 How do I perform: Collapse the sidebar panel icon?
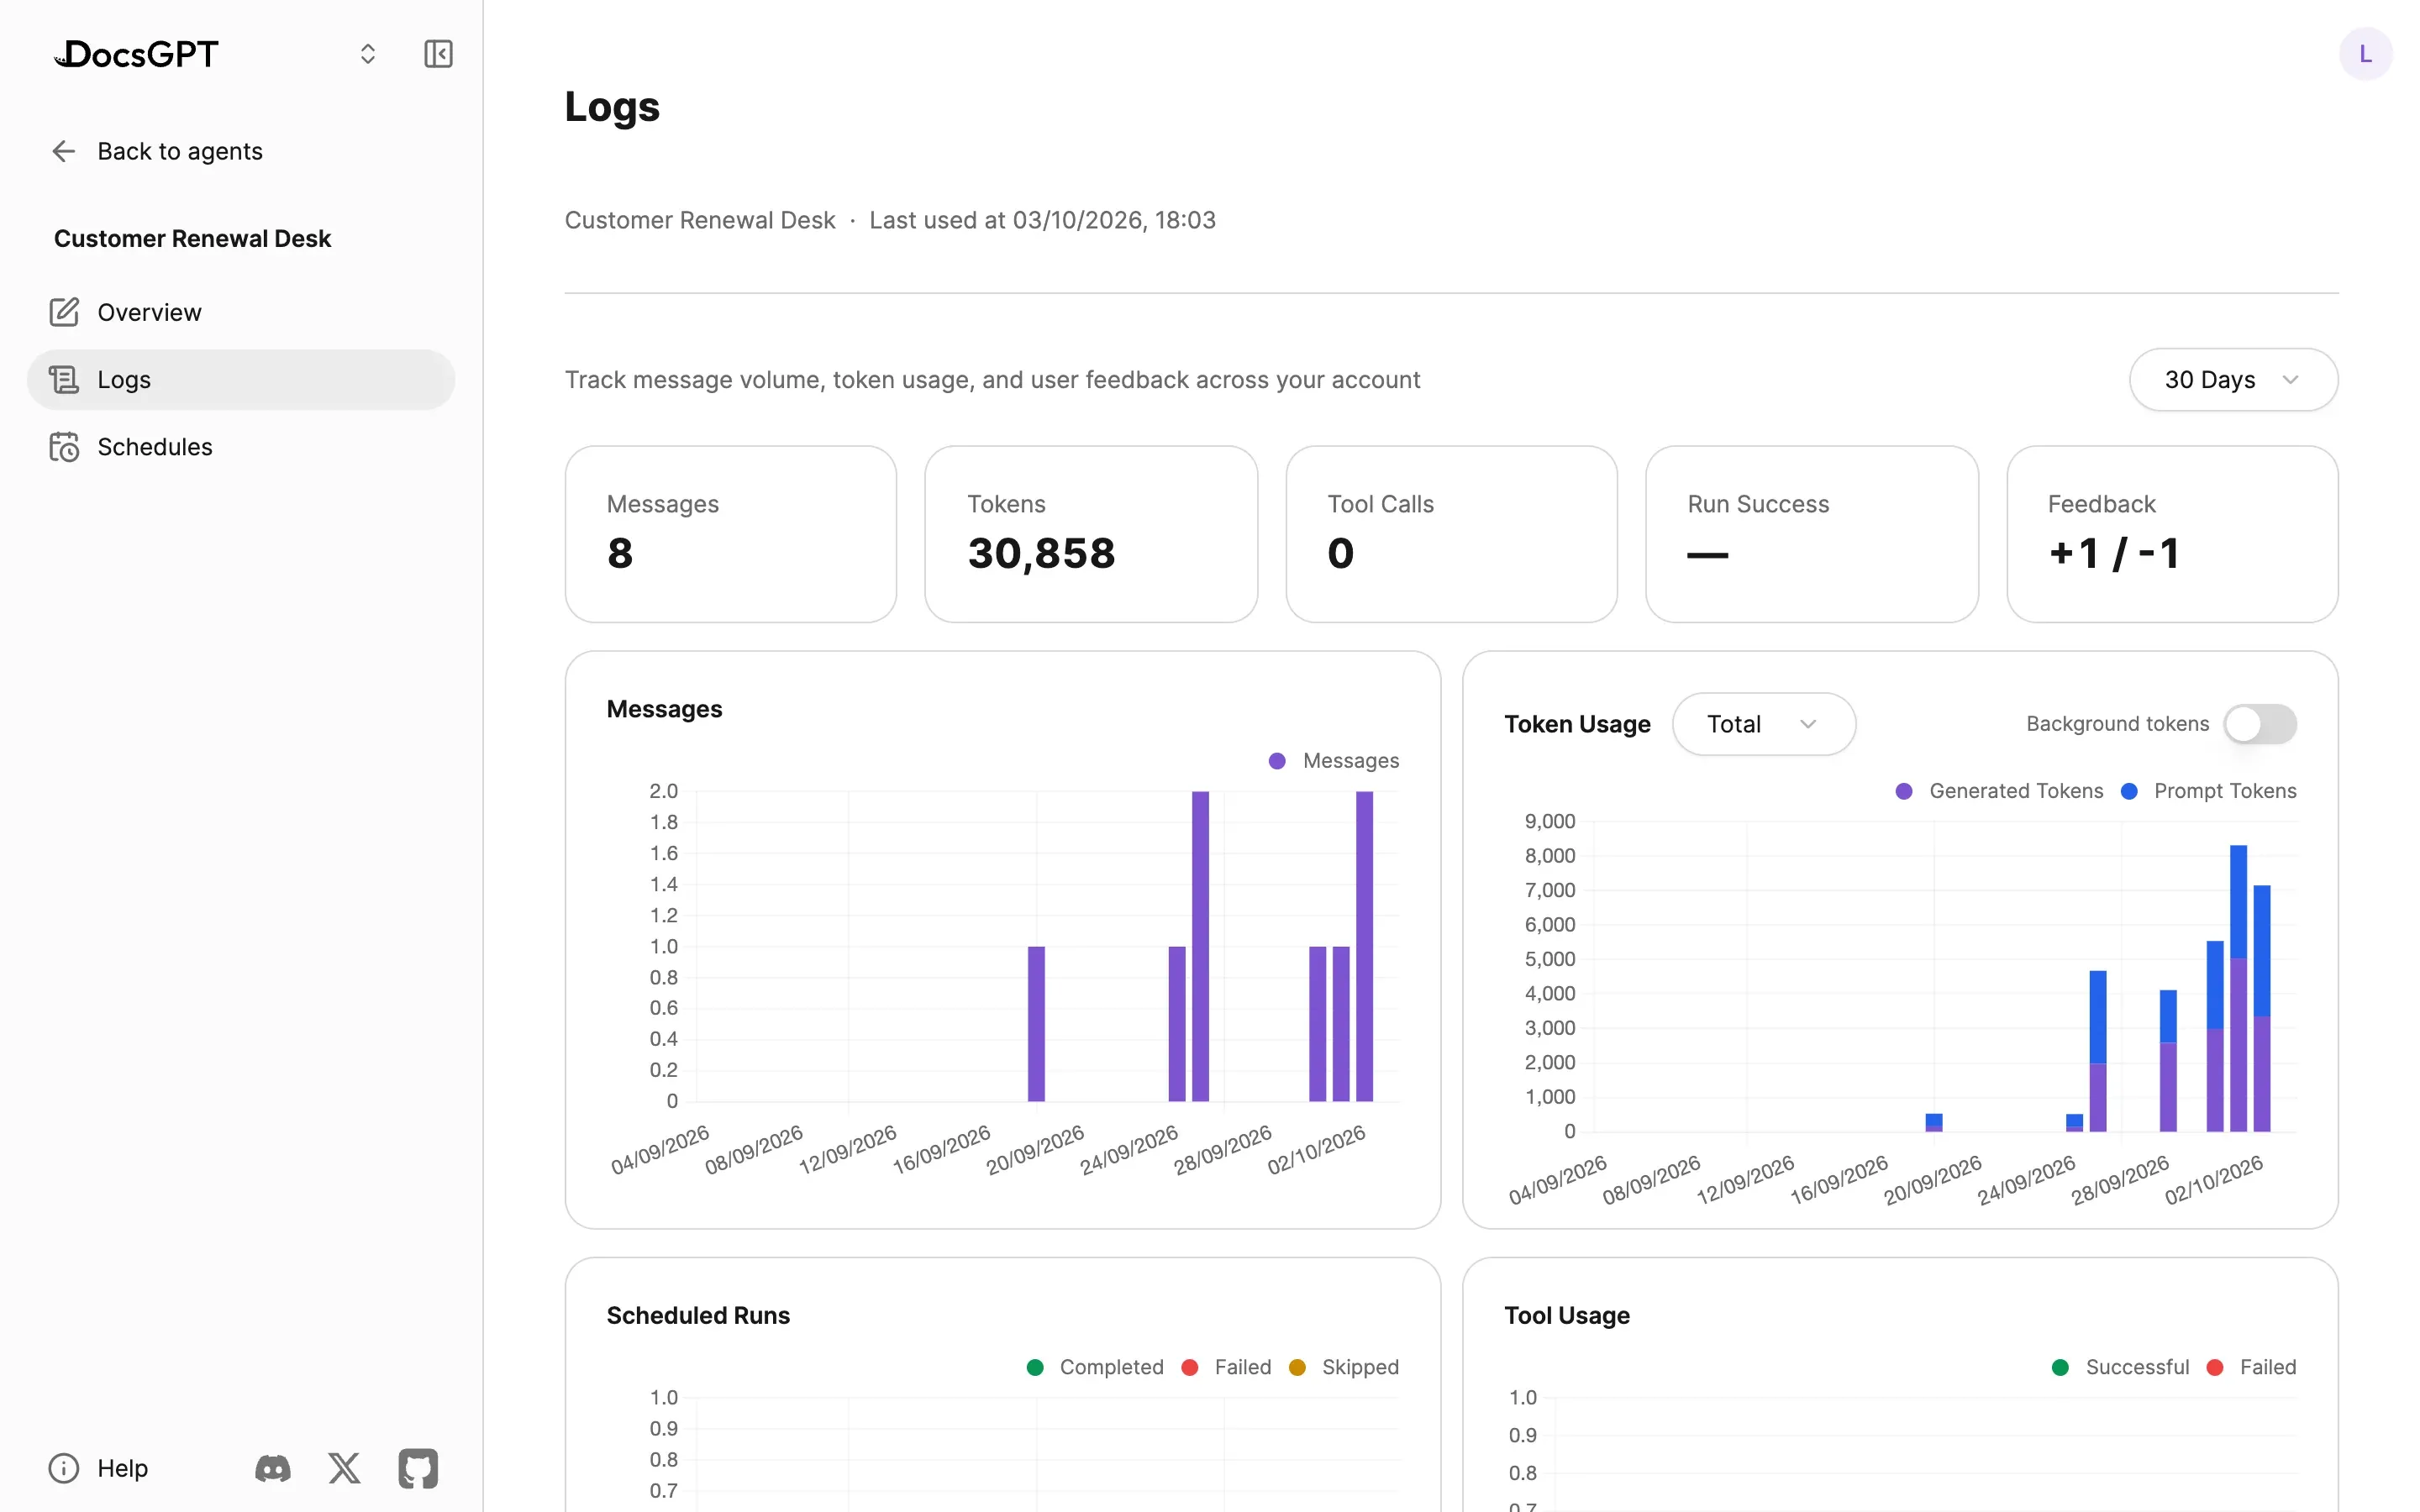point(438,54)
